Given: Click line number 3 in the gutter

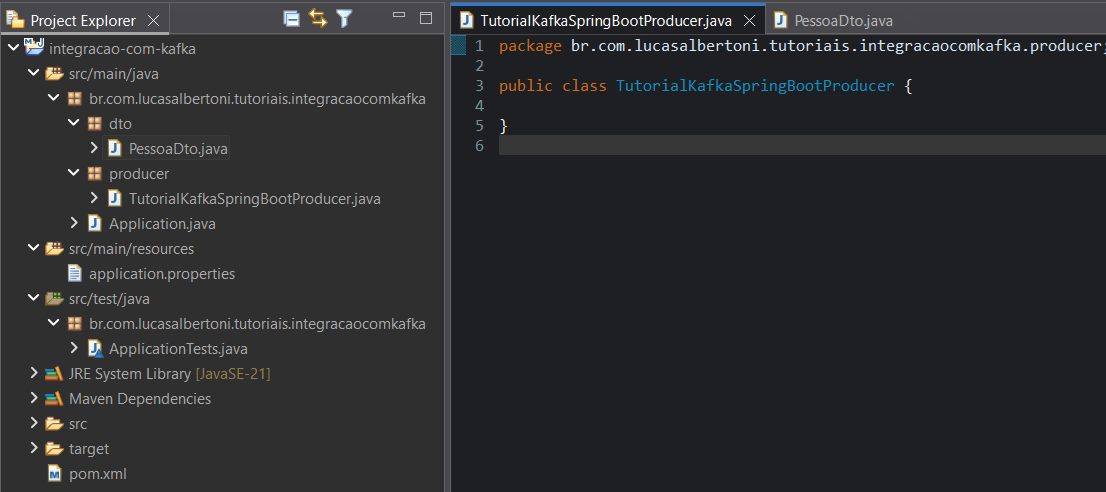Looking at the screenshot, I should point(480,86).
